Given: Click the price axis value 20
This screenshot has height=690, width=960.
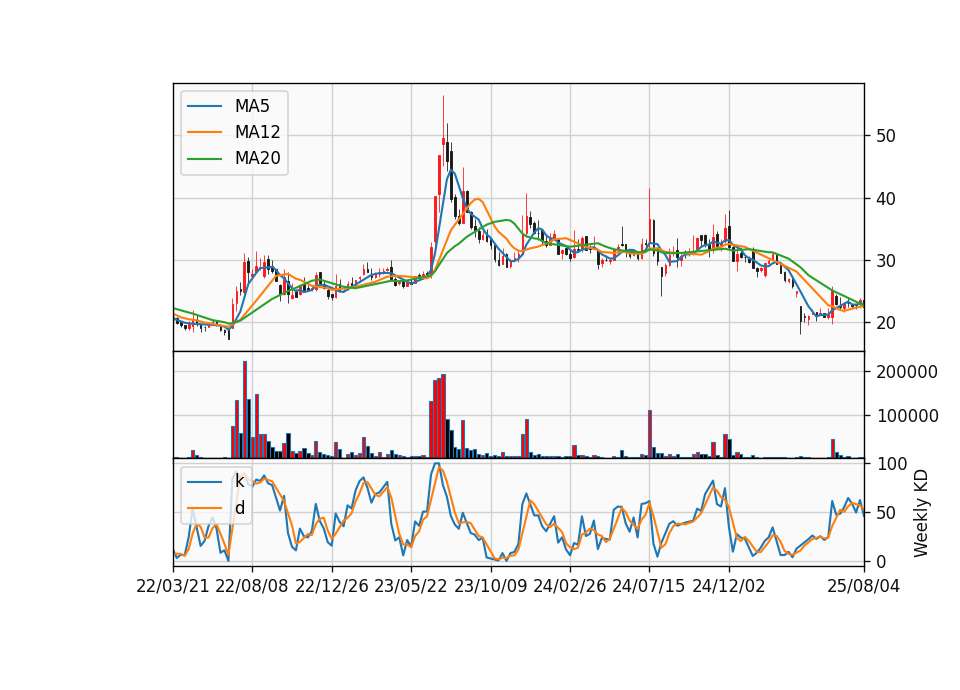Looking at the screenshot, I should click(x=885, y=323).
